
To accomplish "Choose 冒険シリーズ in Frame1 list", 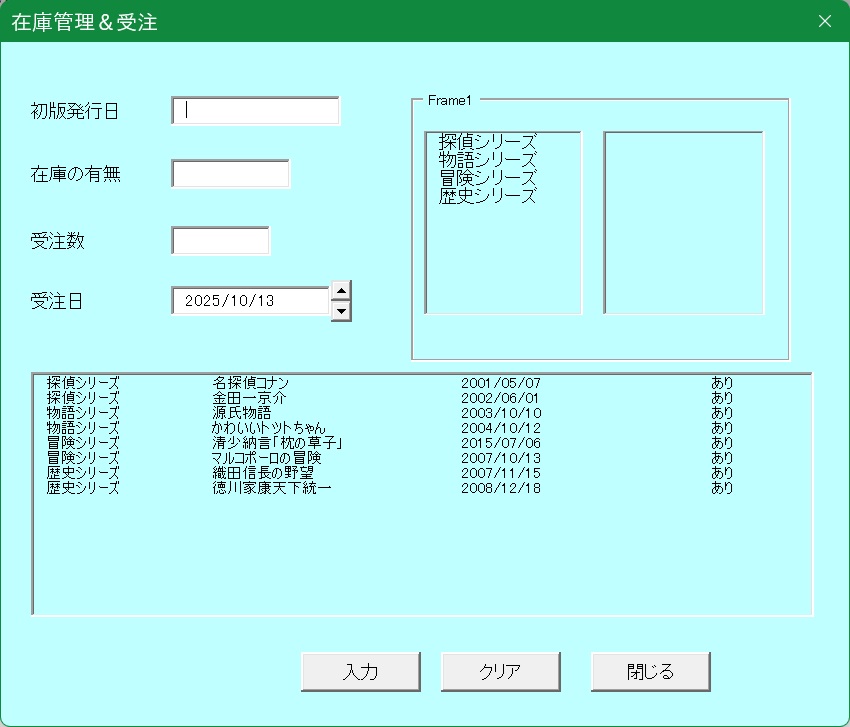I will 488,178.
